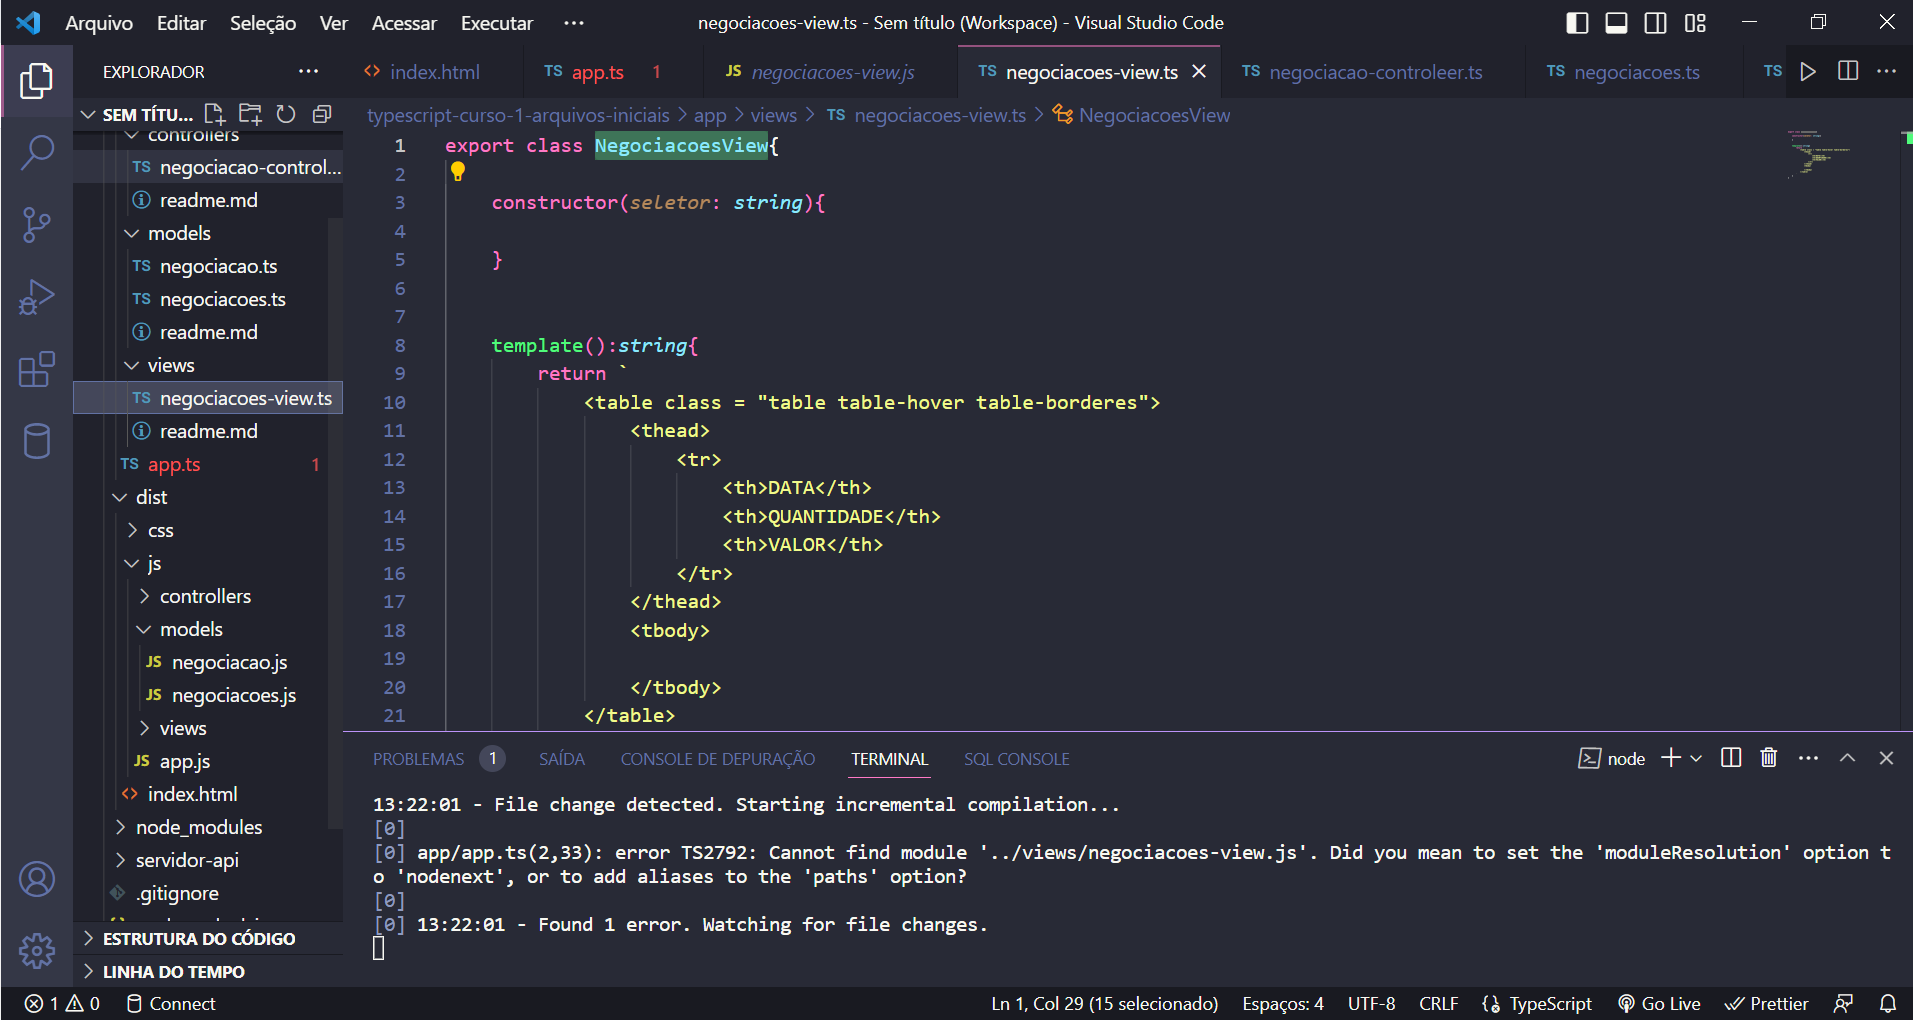
Task: Open the Seleção menu
Action: [x=263, y=23]
